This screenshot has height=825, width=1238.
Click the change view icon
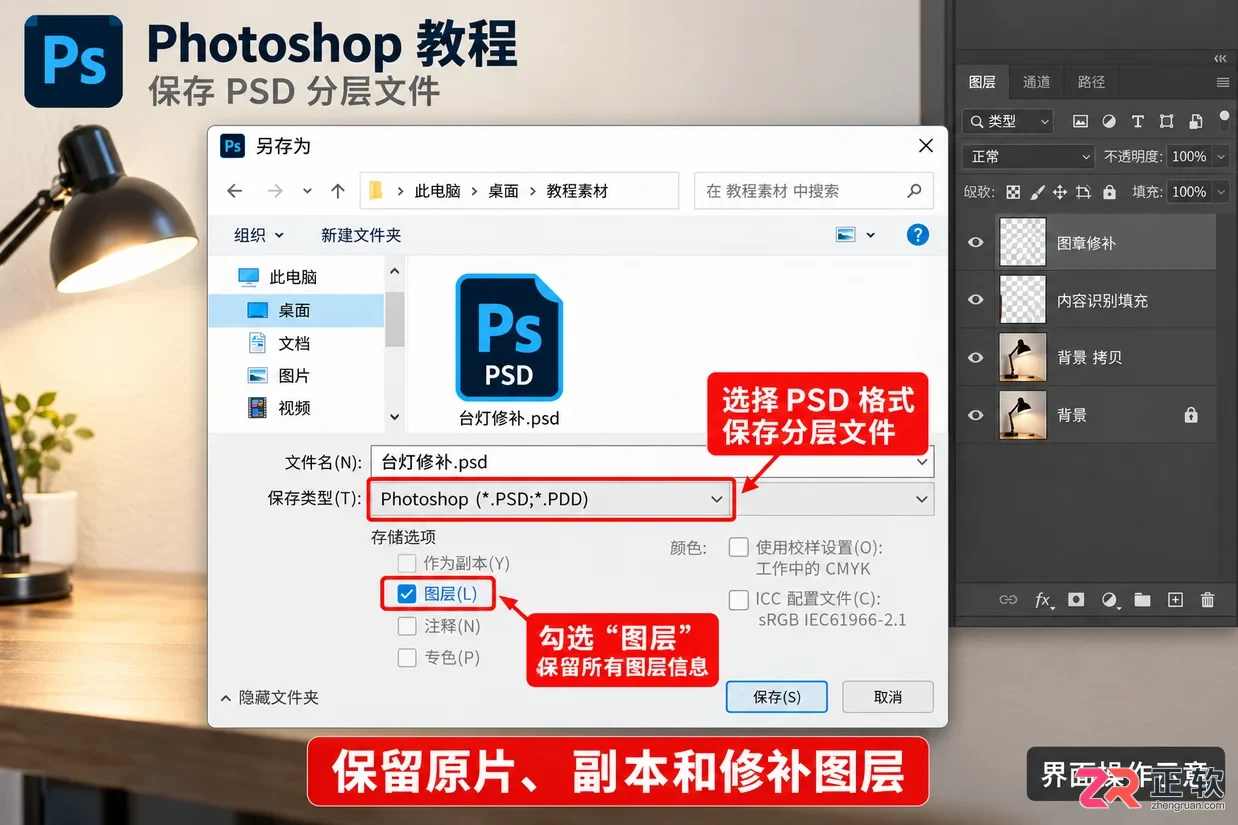click(846, 235)
